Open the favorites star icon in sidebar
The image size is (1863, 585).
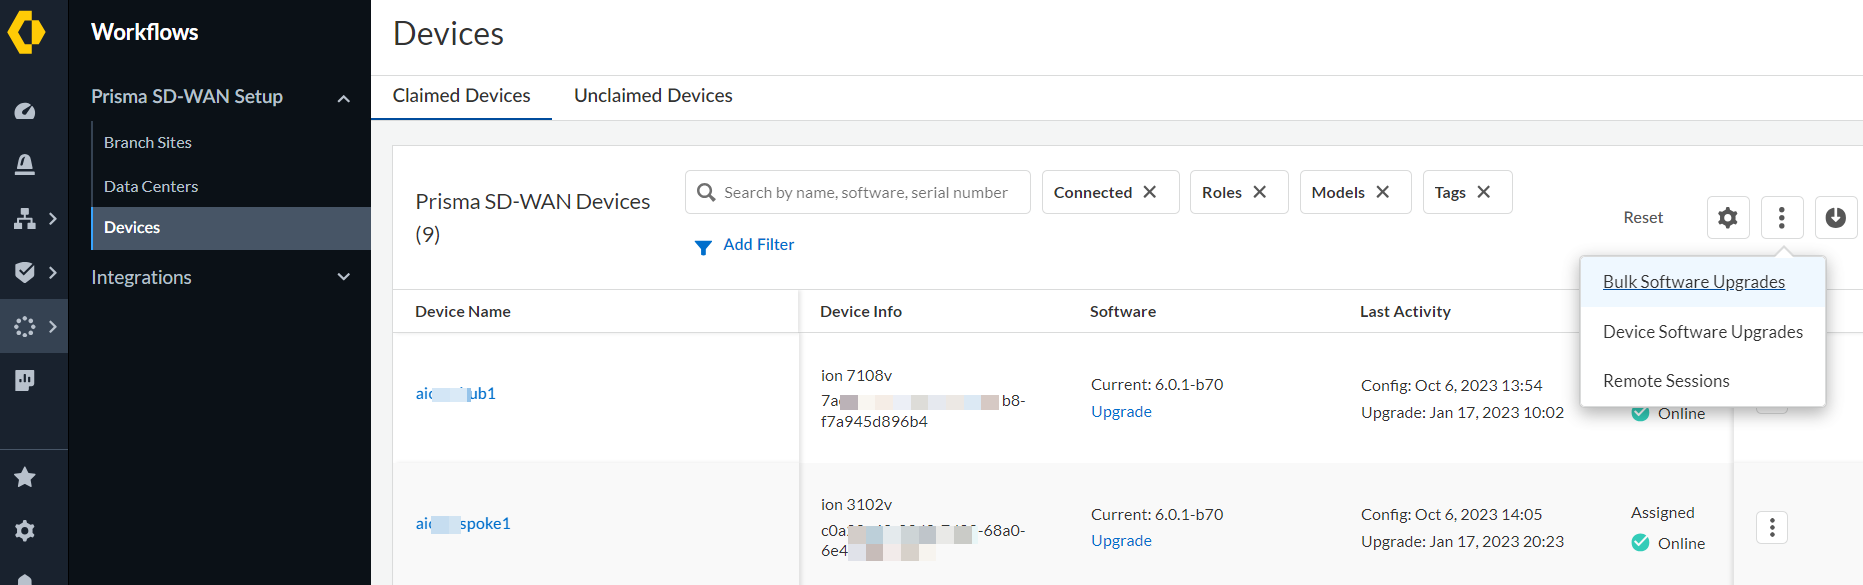pos(25,477)
